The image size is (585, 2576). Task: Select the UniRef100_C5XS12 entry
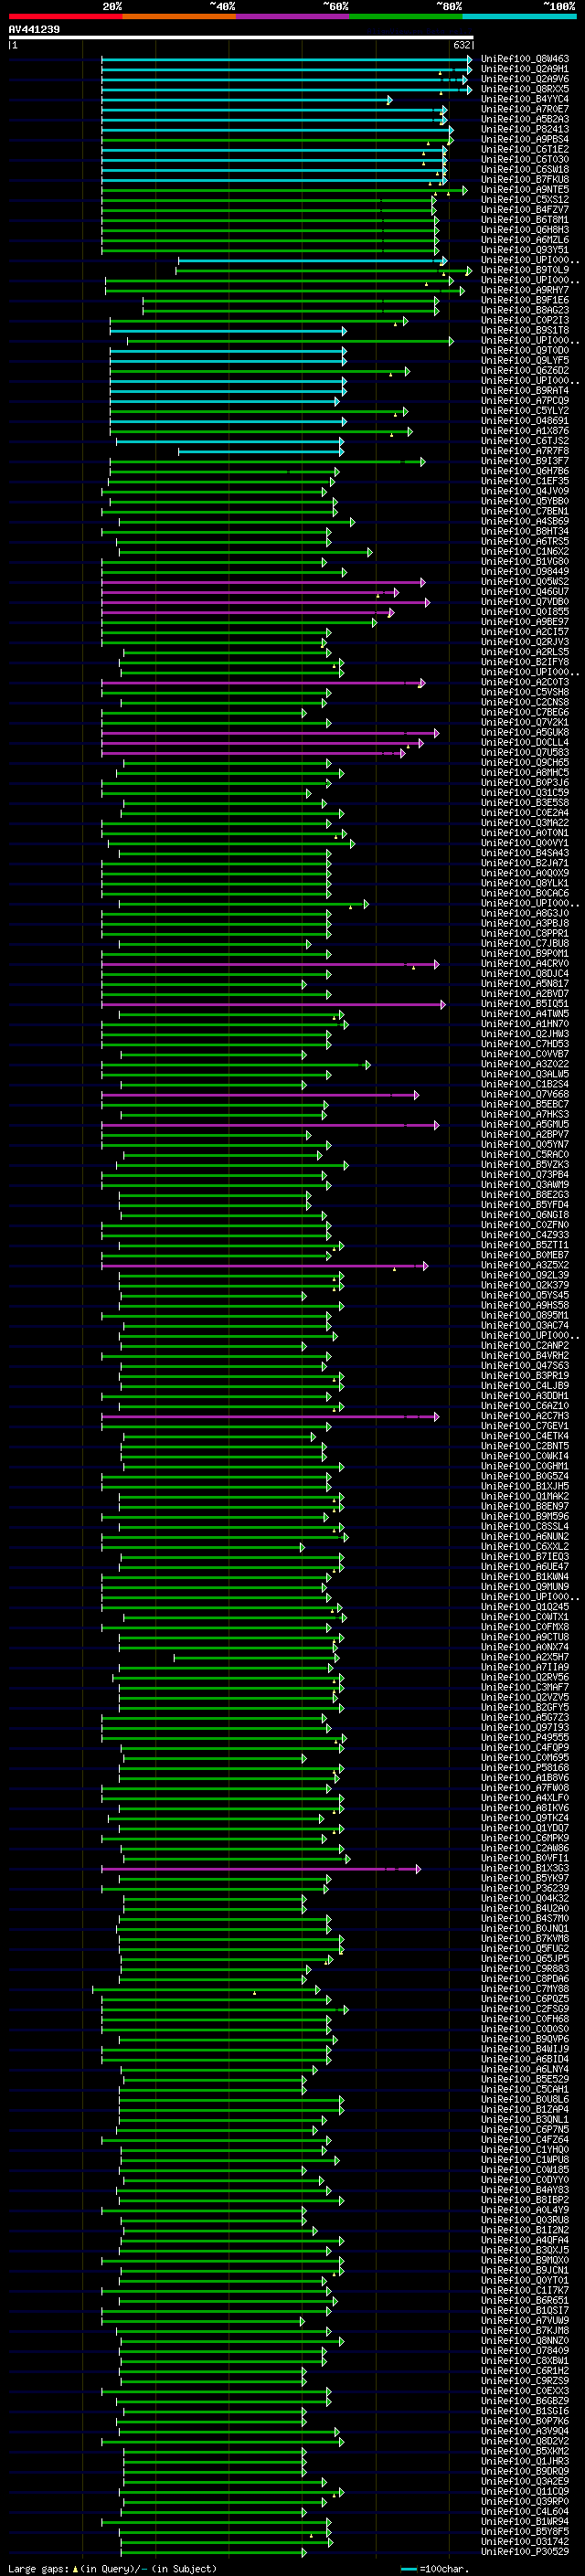click(x=525, y=200)
